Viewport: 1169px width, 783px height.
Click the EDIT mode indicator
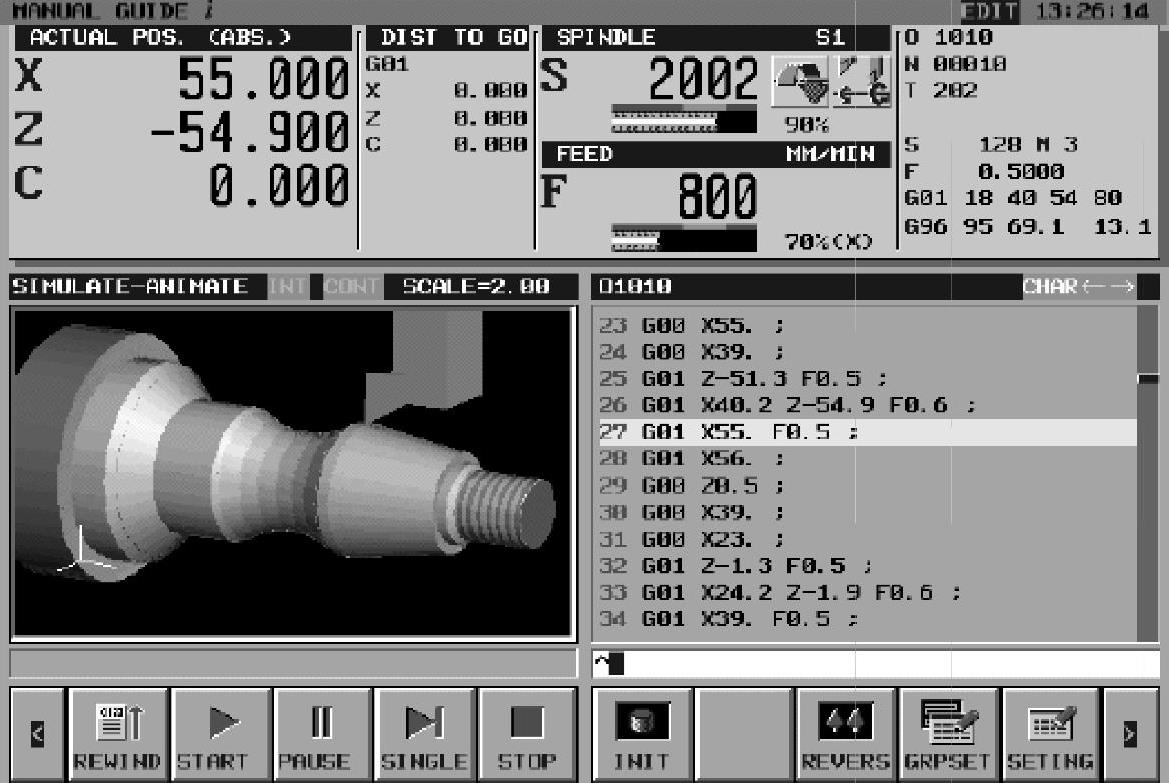(989, 12)
